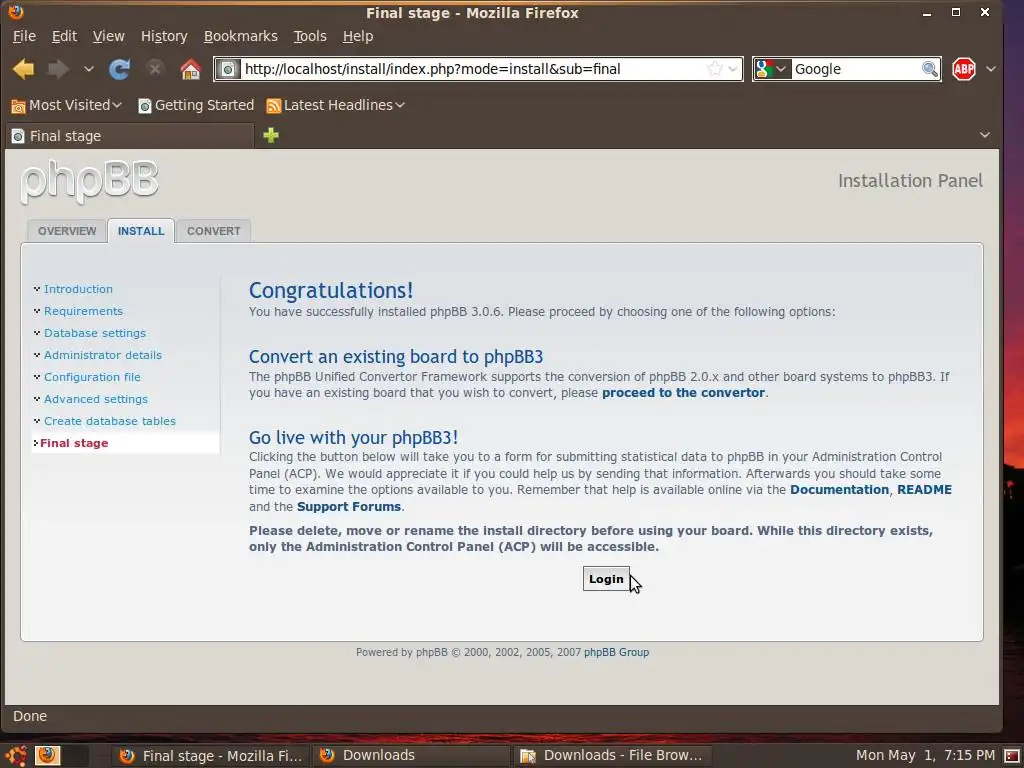The width and height of the screenshot is (1024, 768).
Task: Open the View menu
Action: click(x=108, y=37)
